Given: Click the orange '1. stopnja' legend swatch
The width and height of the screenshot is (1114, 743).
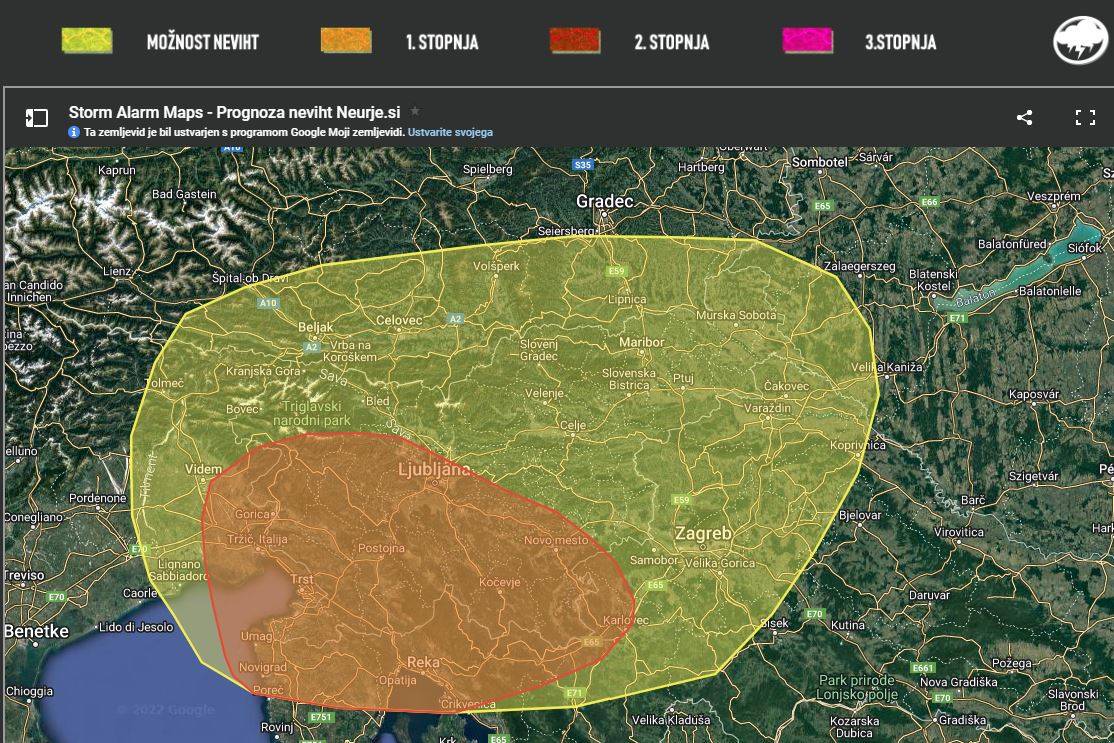Looking at the screenshot, I should tap(346, 41).
